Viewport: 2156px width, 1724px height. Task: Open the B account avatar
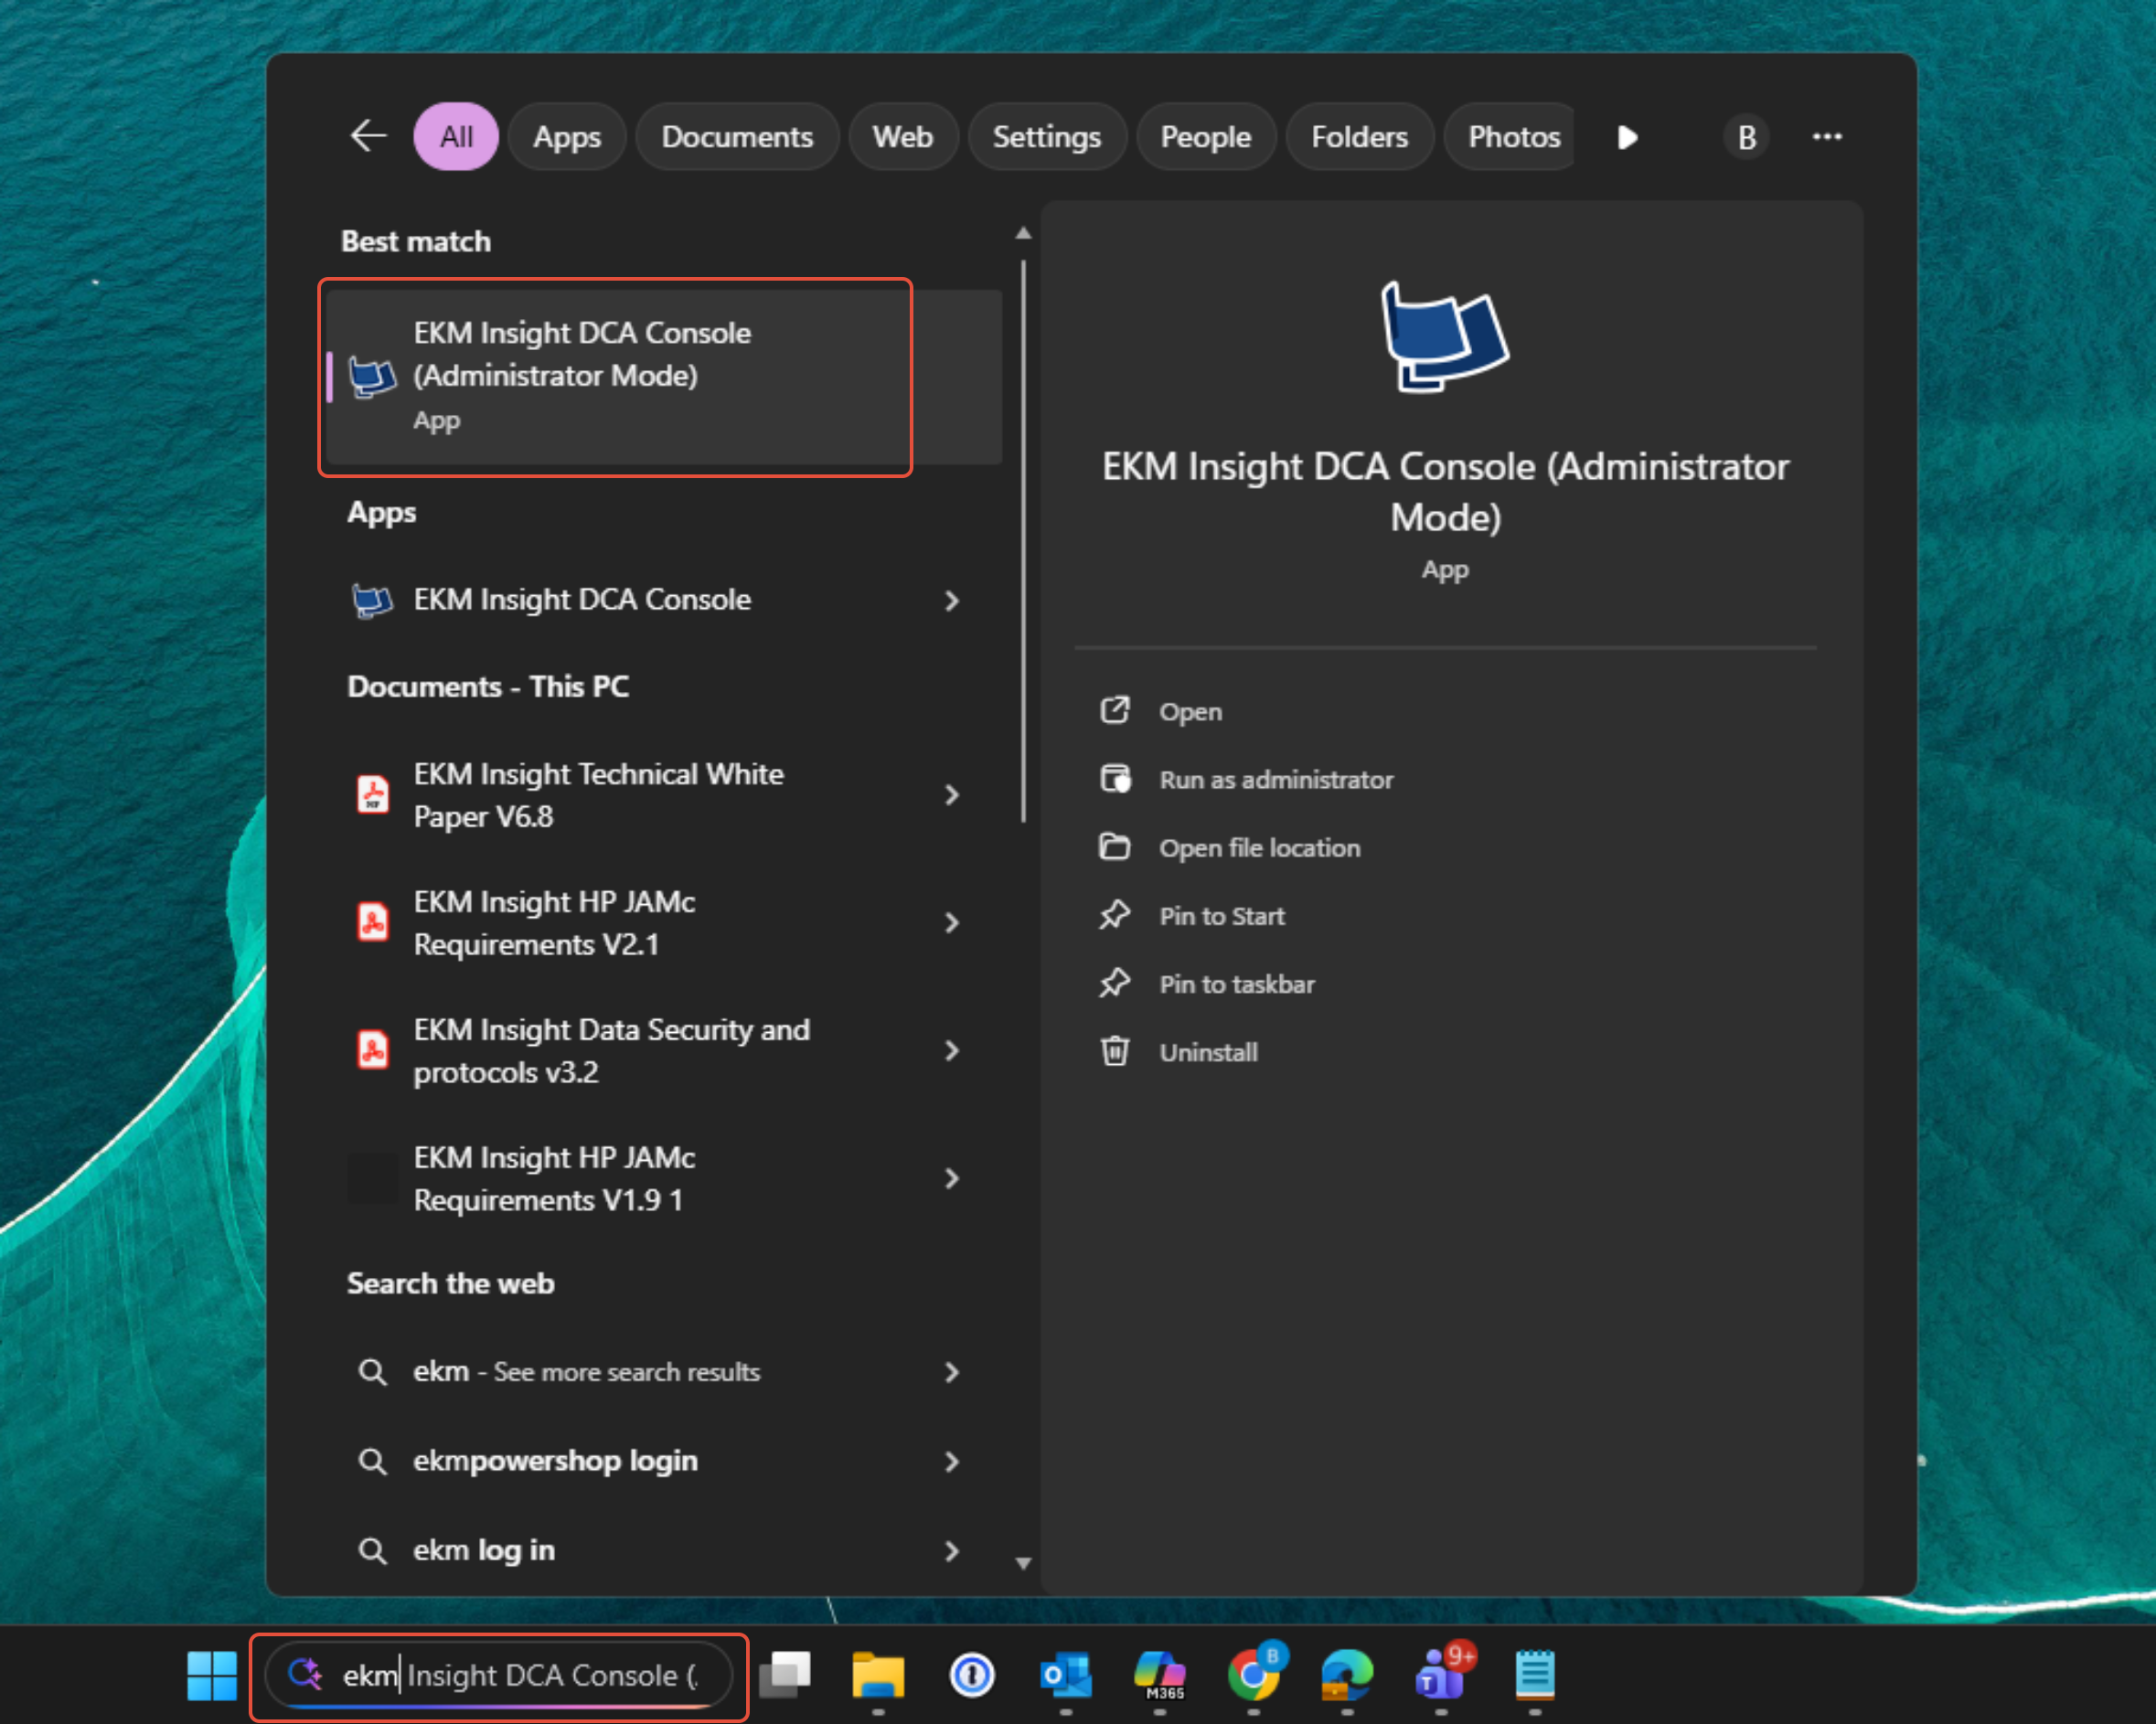tap(1746, 136)
